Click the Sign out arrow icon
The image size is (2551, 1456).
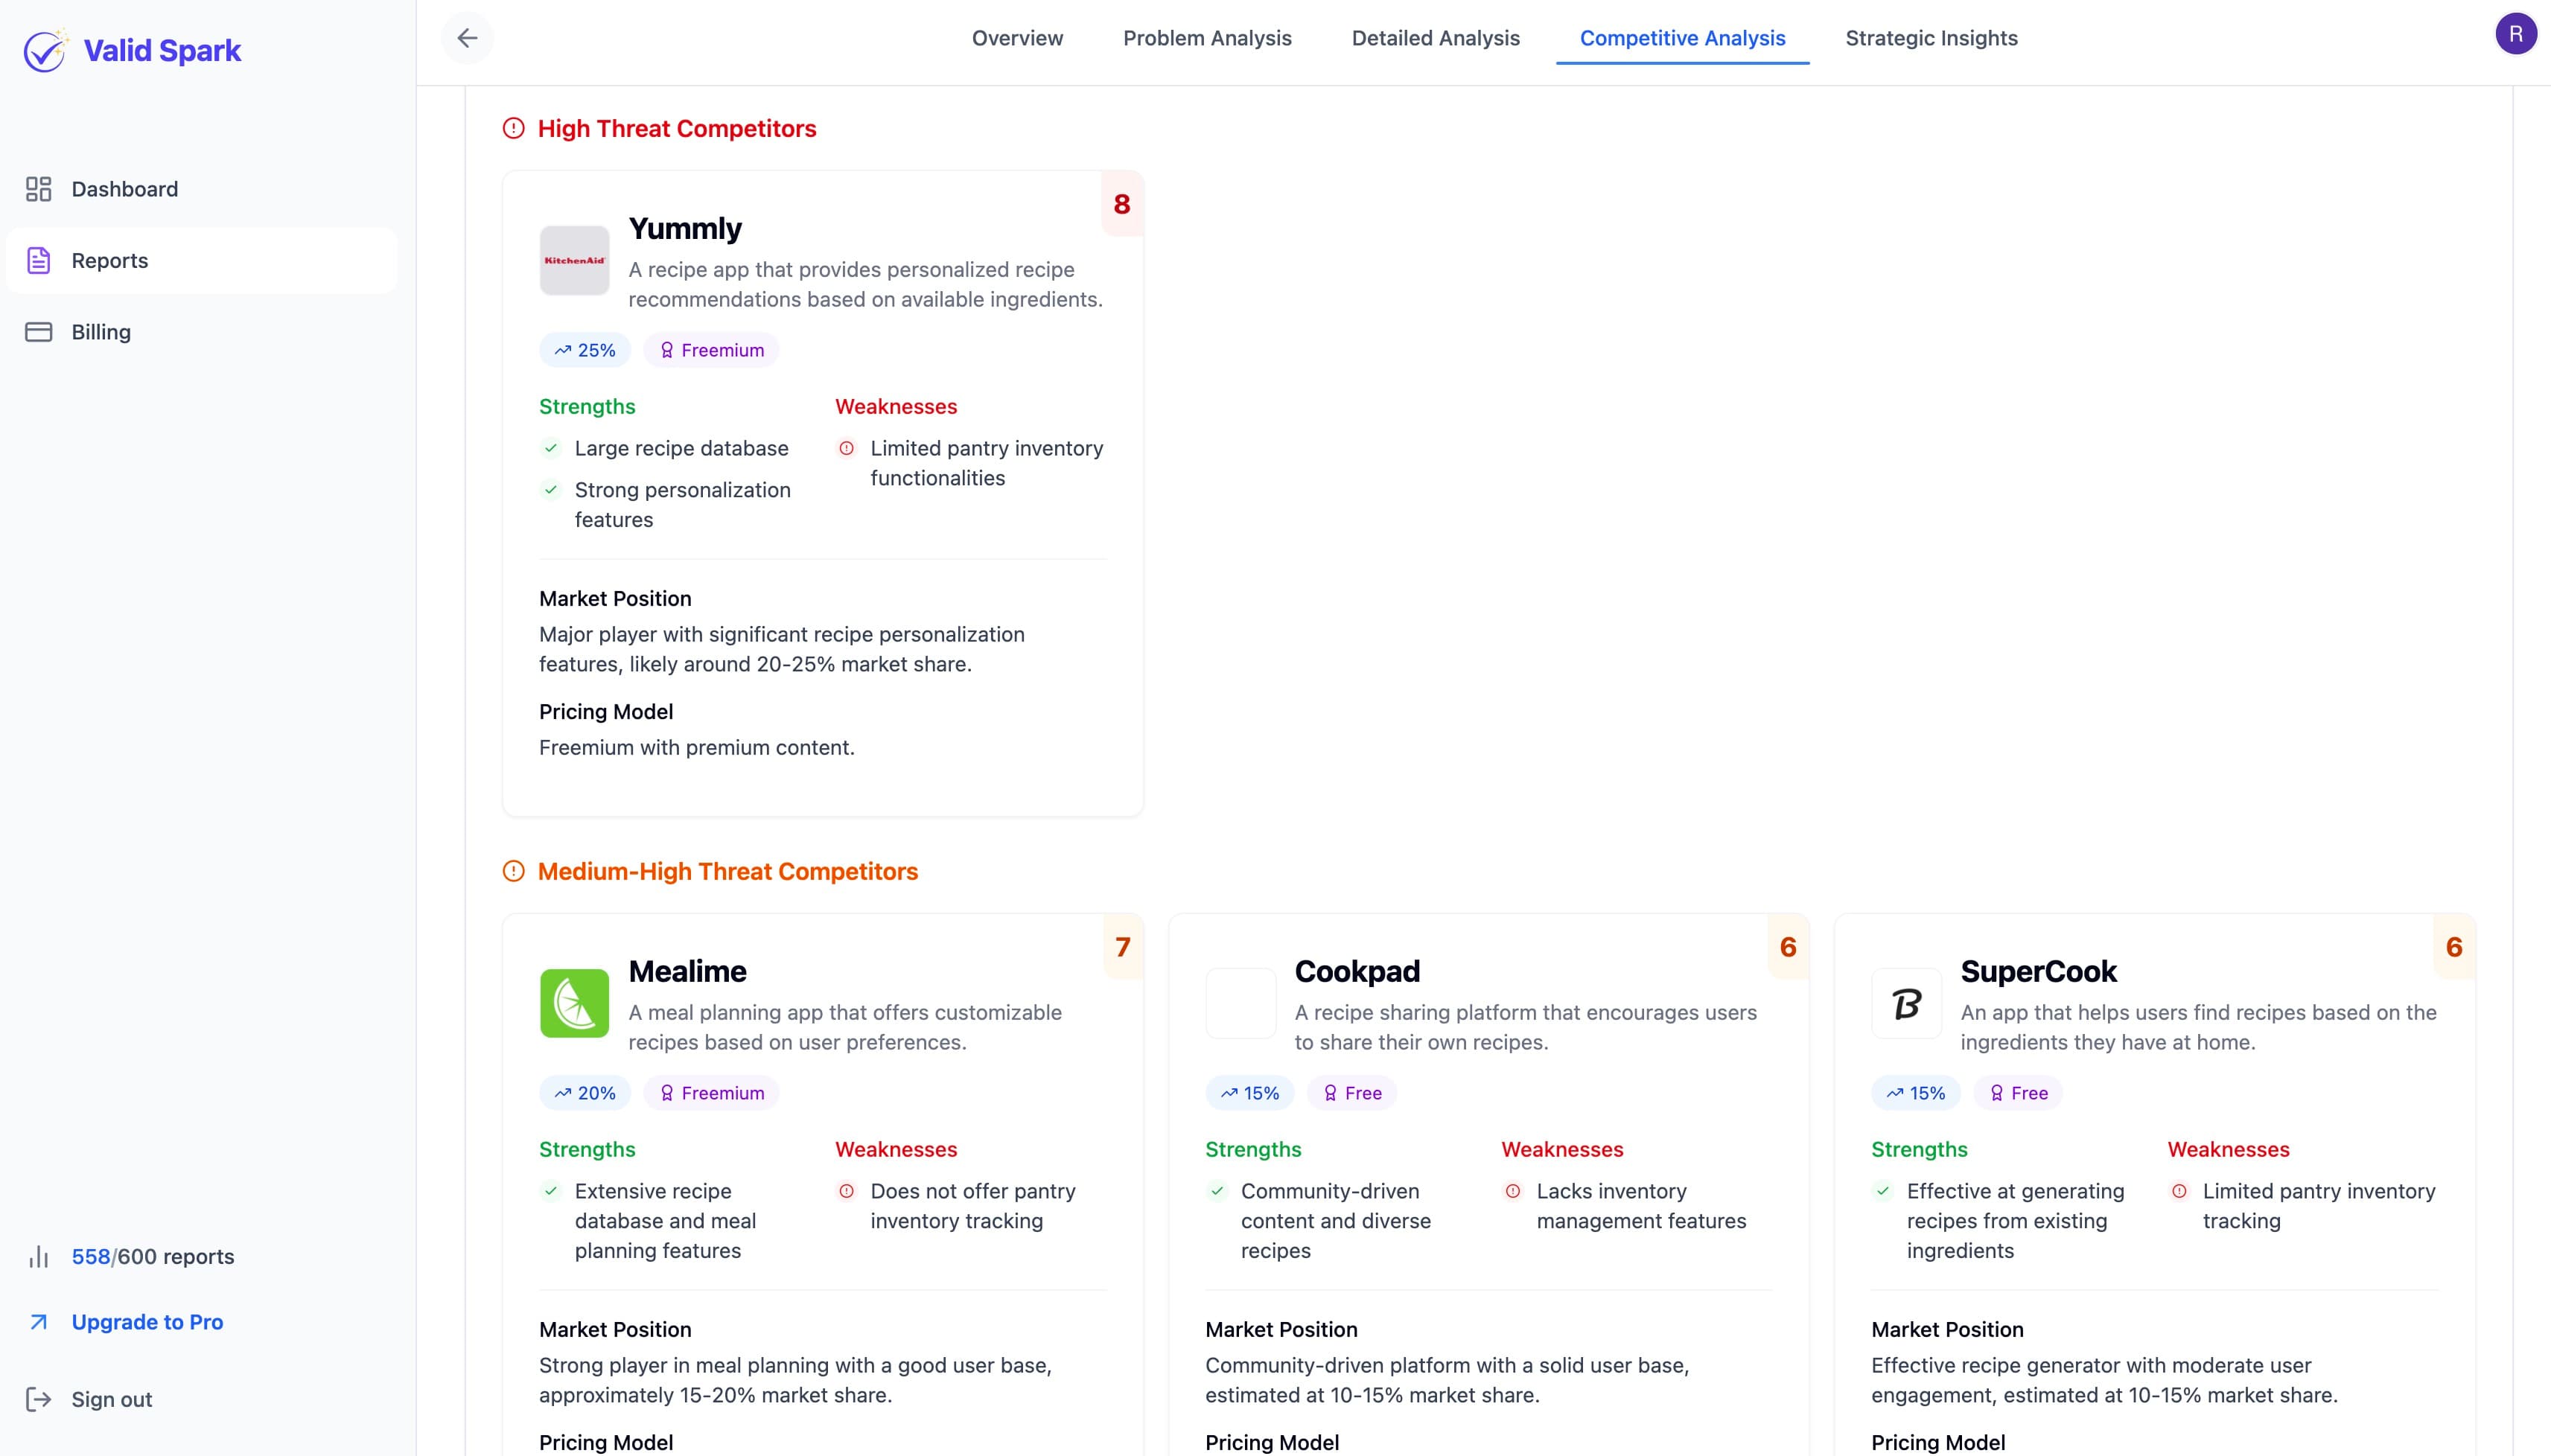(x=38, y=1399)
